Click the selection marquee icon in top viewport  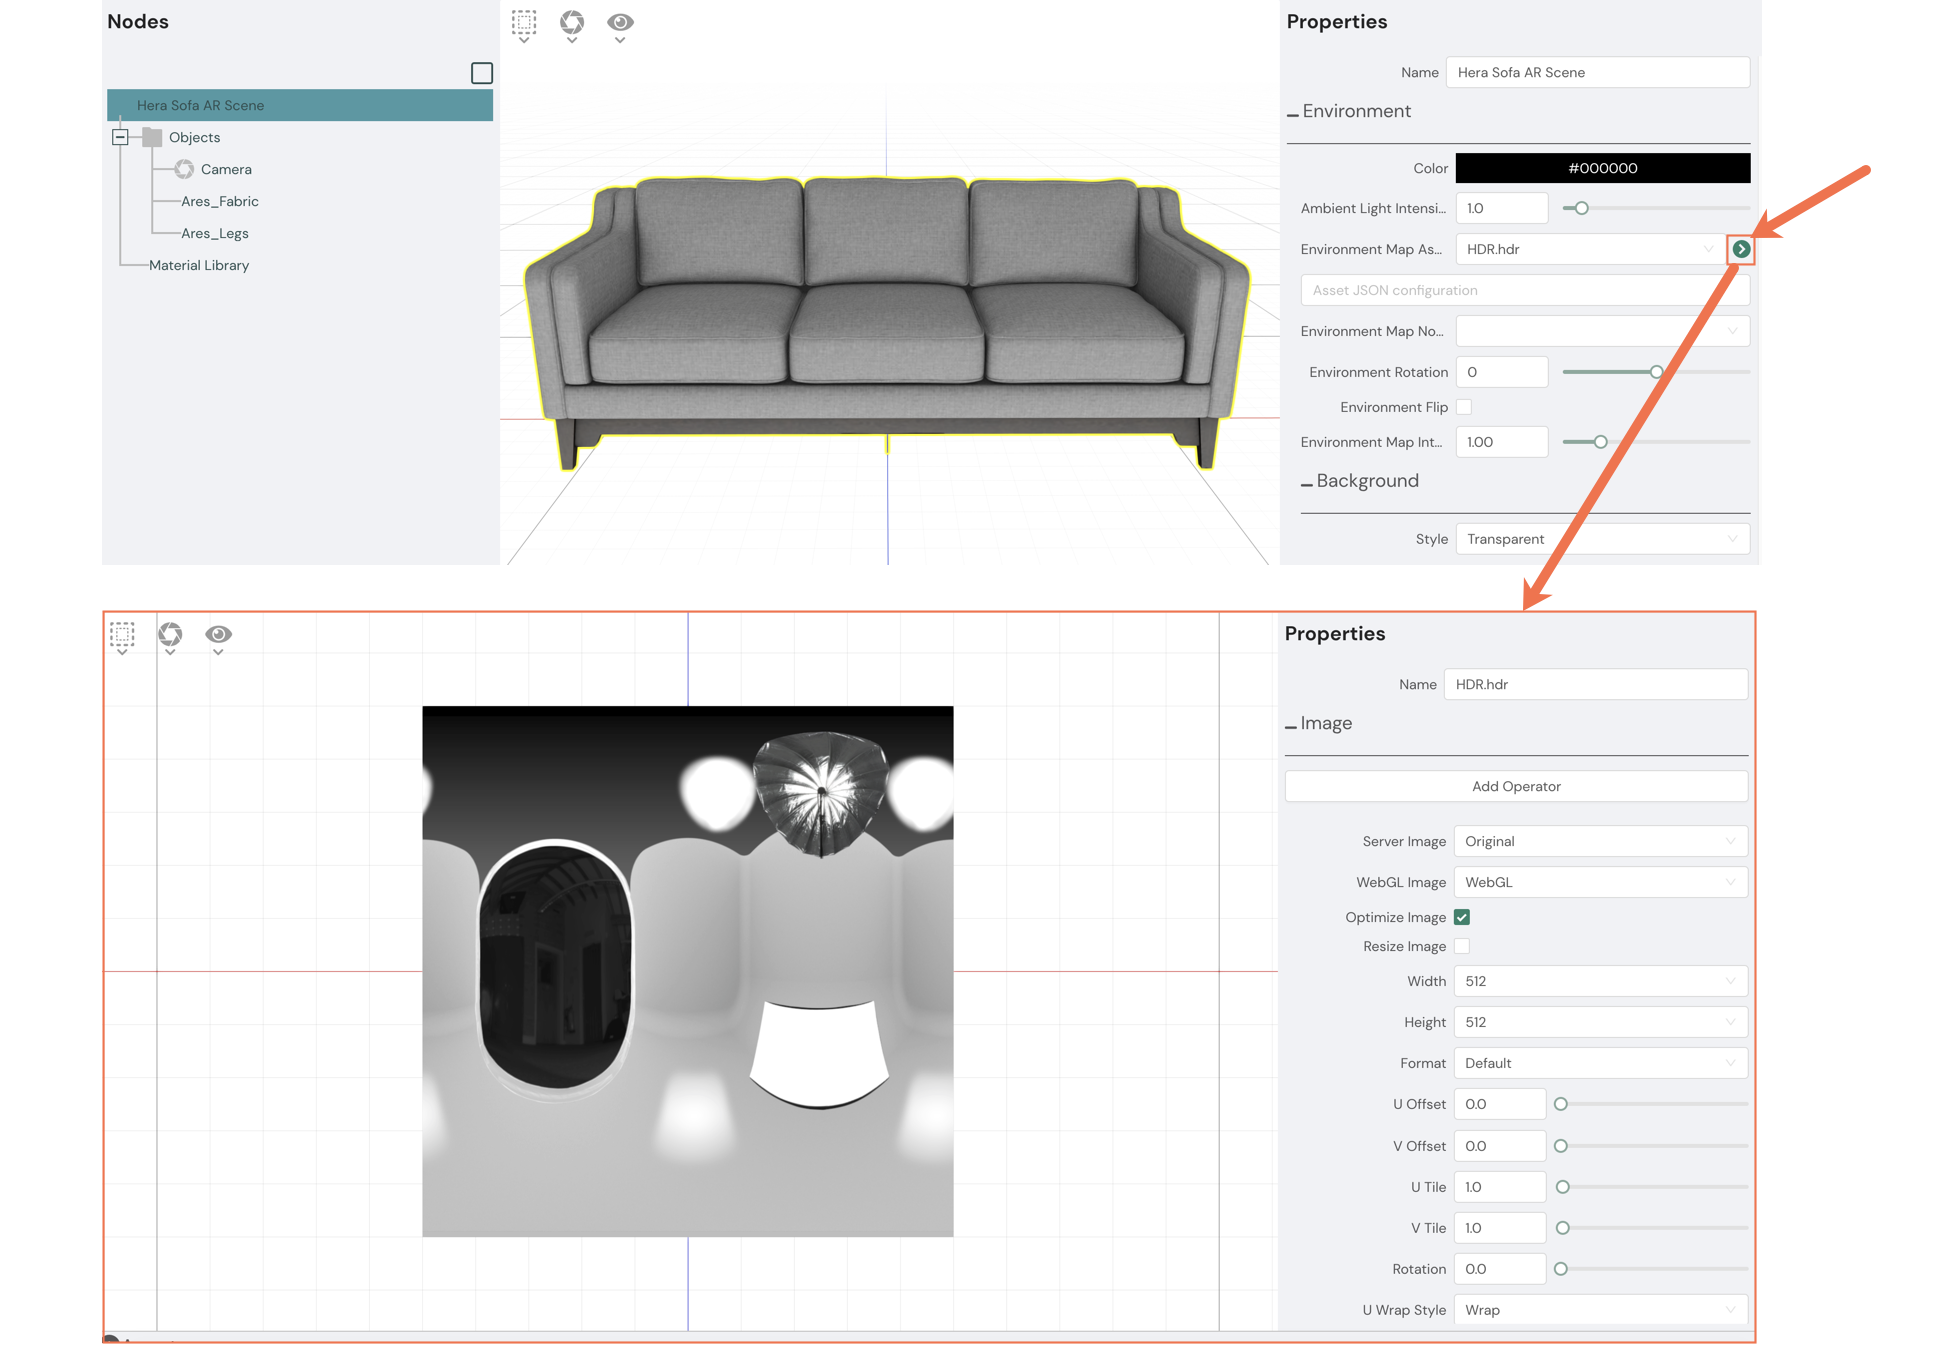click(x=524, y=22)
